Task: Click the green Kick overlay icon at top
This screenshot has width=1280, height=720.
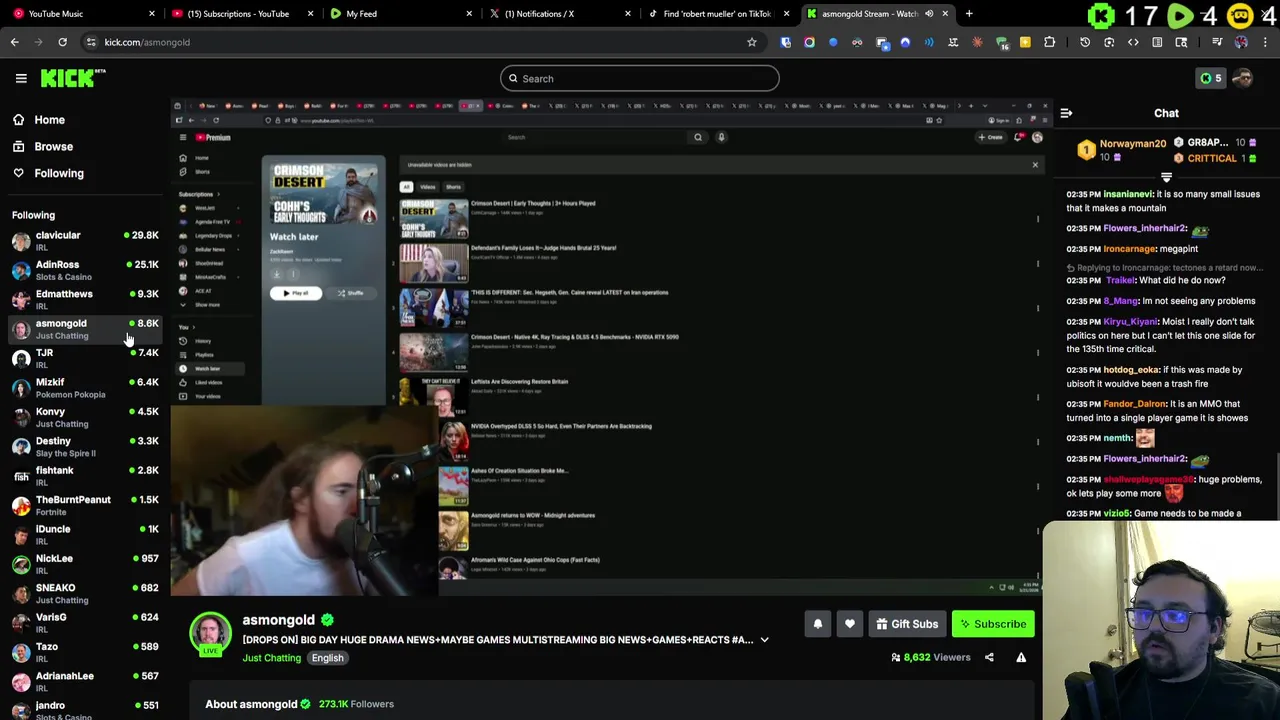Action: coord(1101,16)
